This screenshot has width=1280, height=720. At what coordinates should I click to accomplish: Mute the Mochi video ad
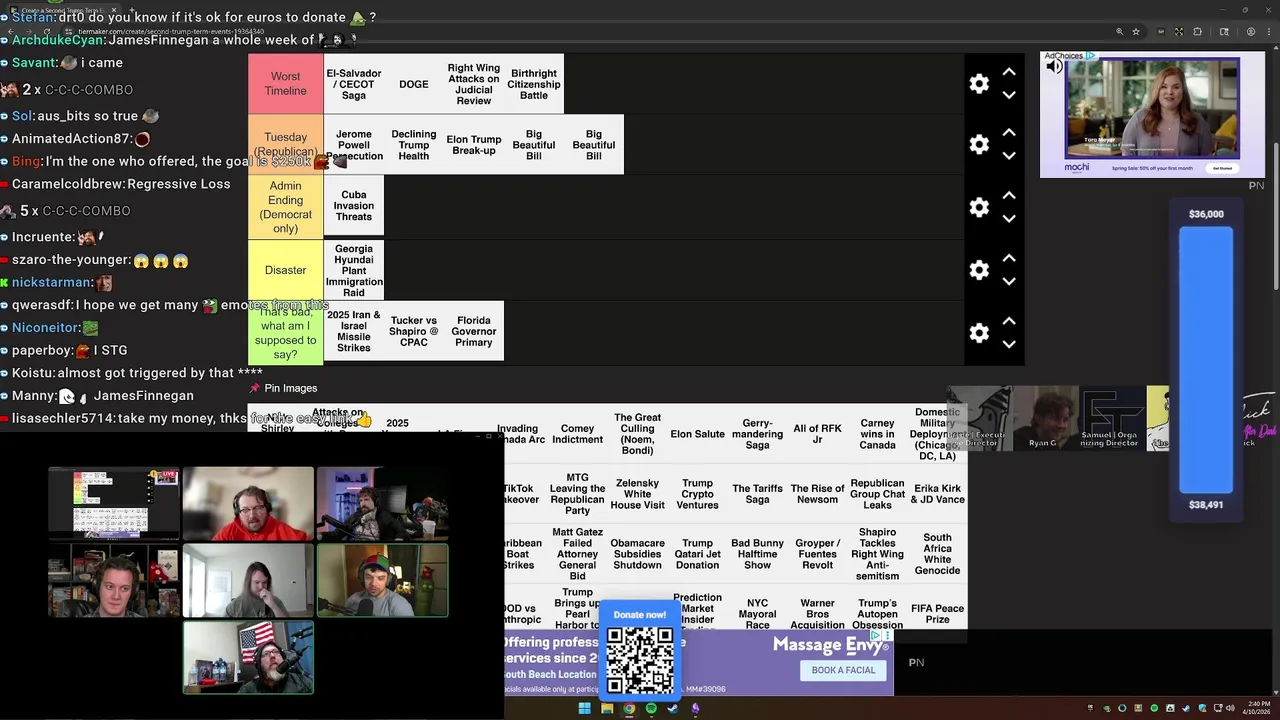[x=1054, y=67]
